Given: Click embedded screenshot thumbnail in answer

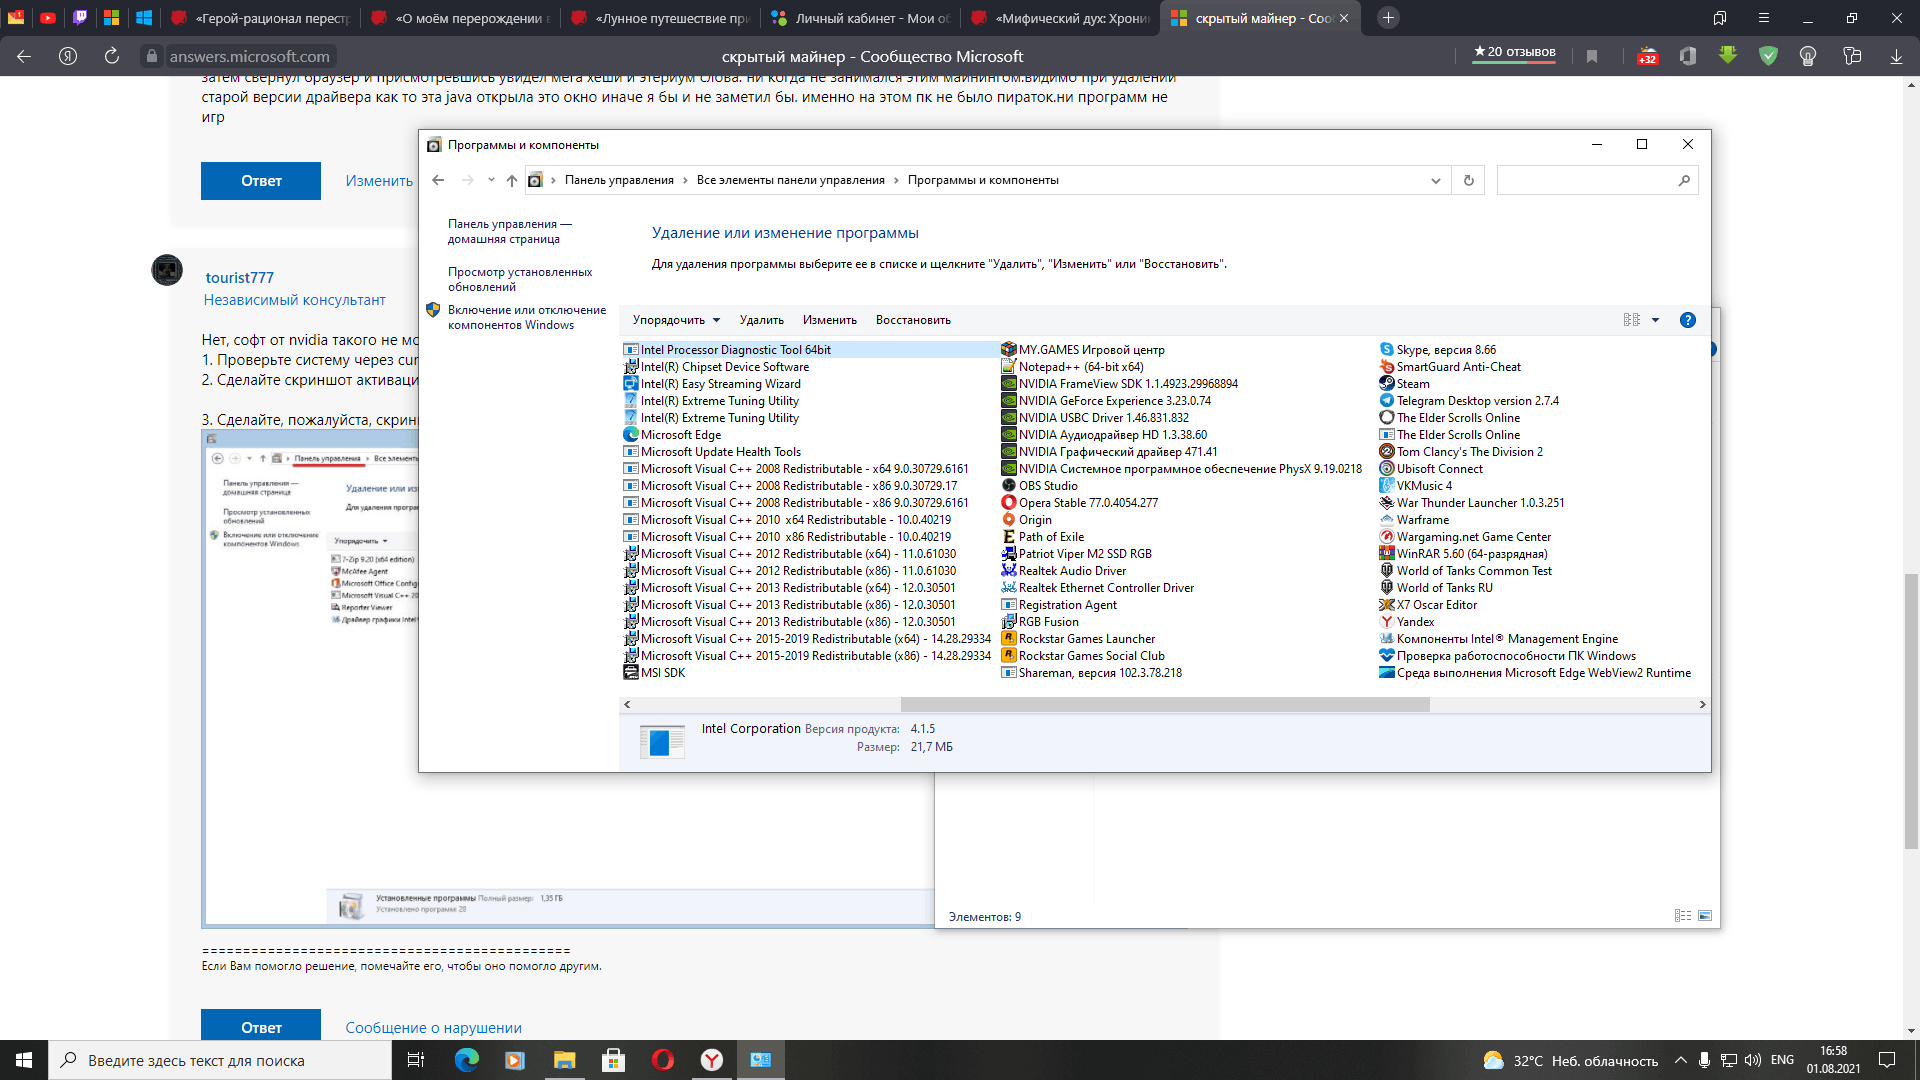Looking at the screenshot, I should tap(568, 678).
